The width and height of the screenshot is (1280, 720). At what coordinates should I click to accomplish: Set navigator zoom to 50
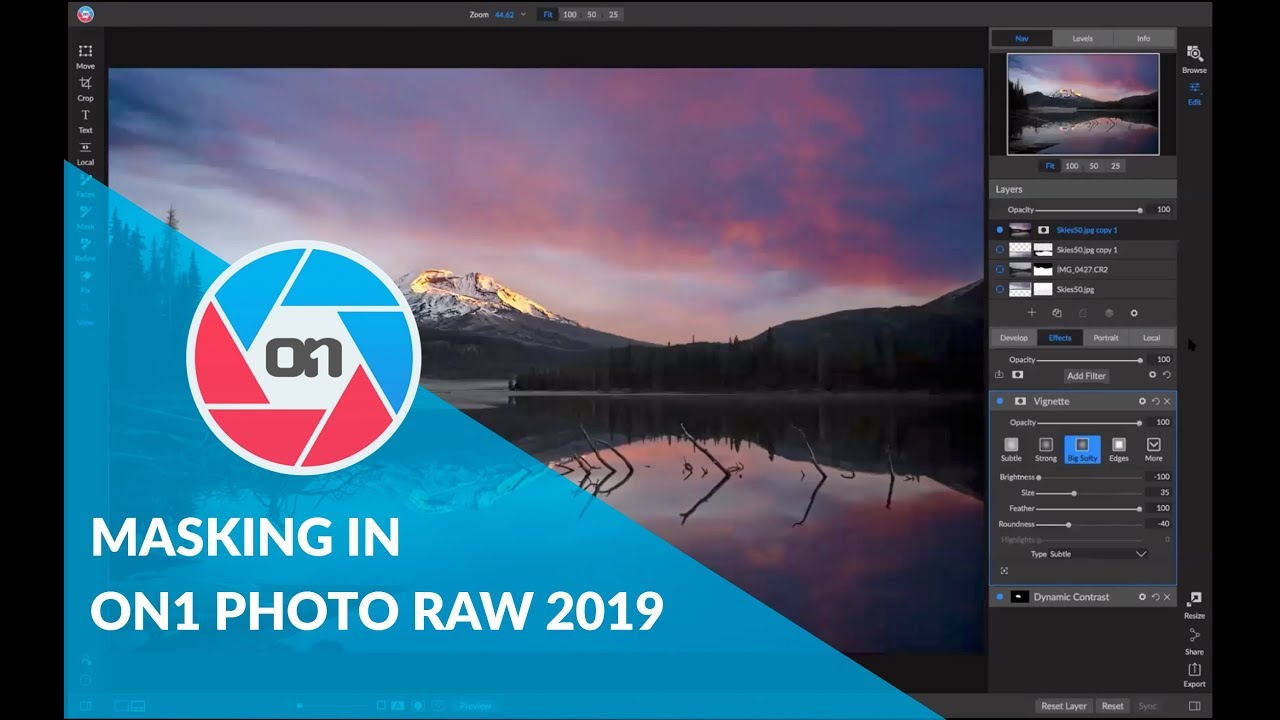point(1094,166)
